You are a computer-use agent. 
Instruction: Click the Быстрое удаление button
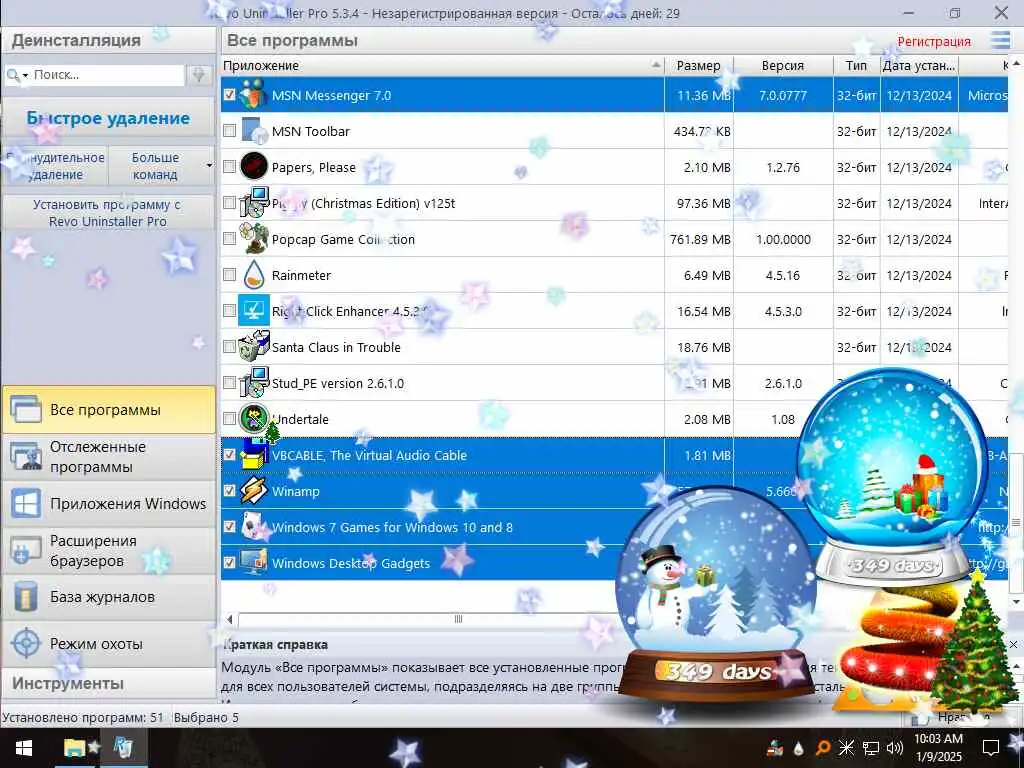[108, 118]
